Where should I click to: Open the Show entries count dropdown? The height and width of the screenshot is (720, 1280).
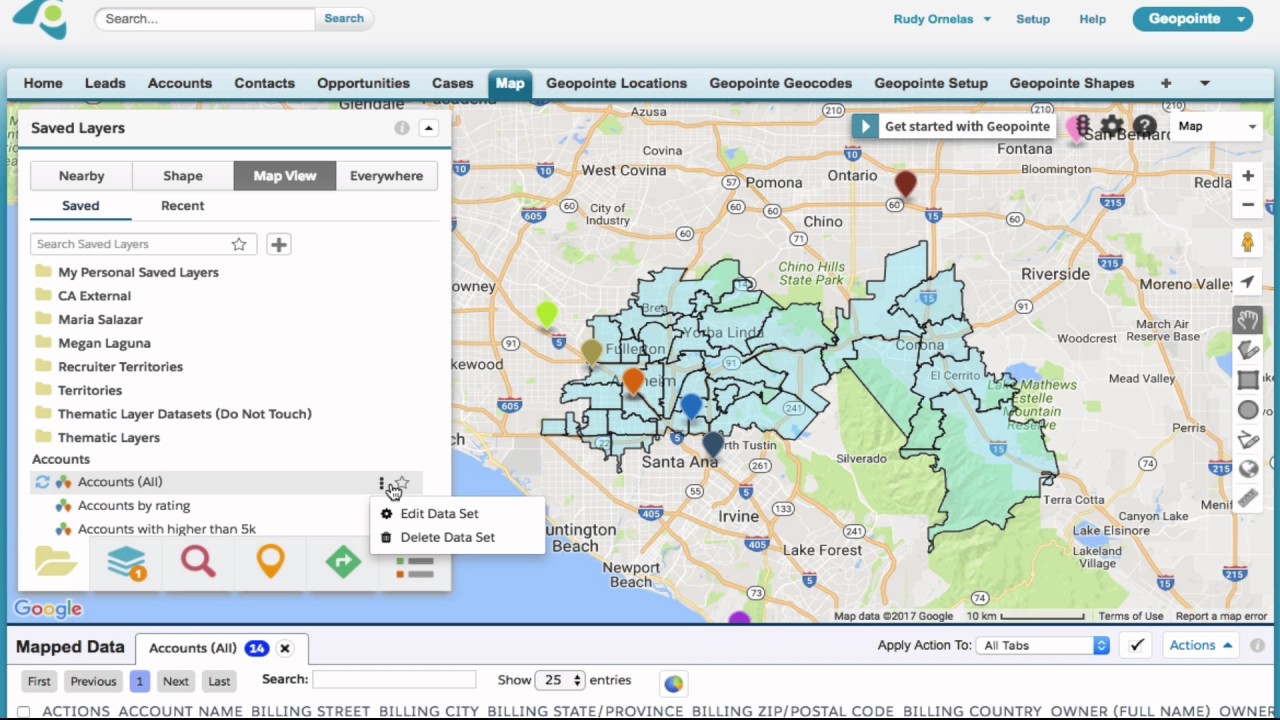(x=560, y=680)
